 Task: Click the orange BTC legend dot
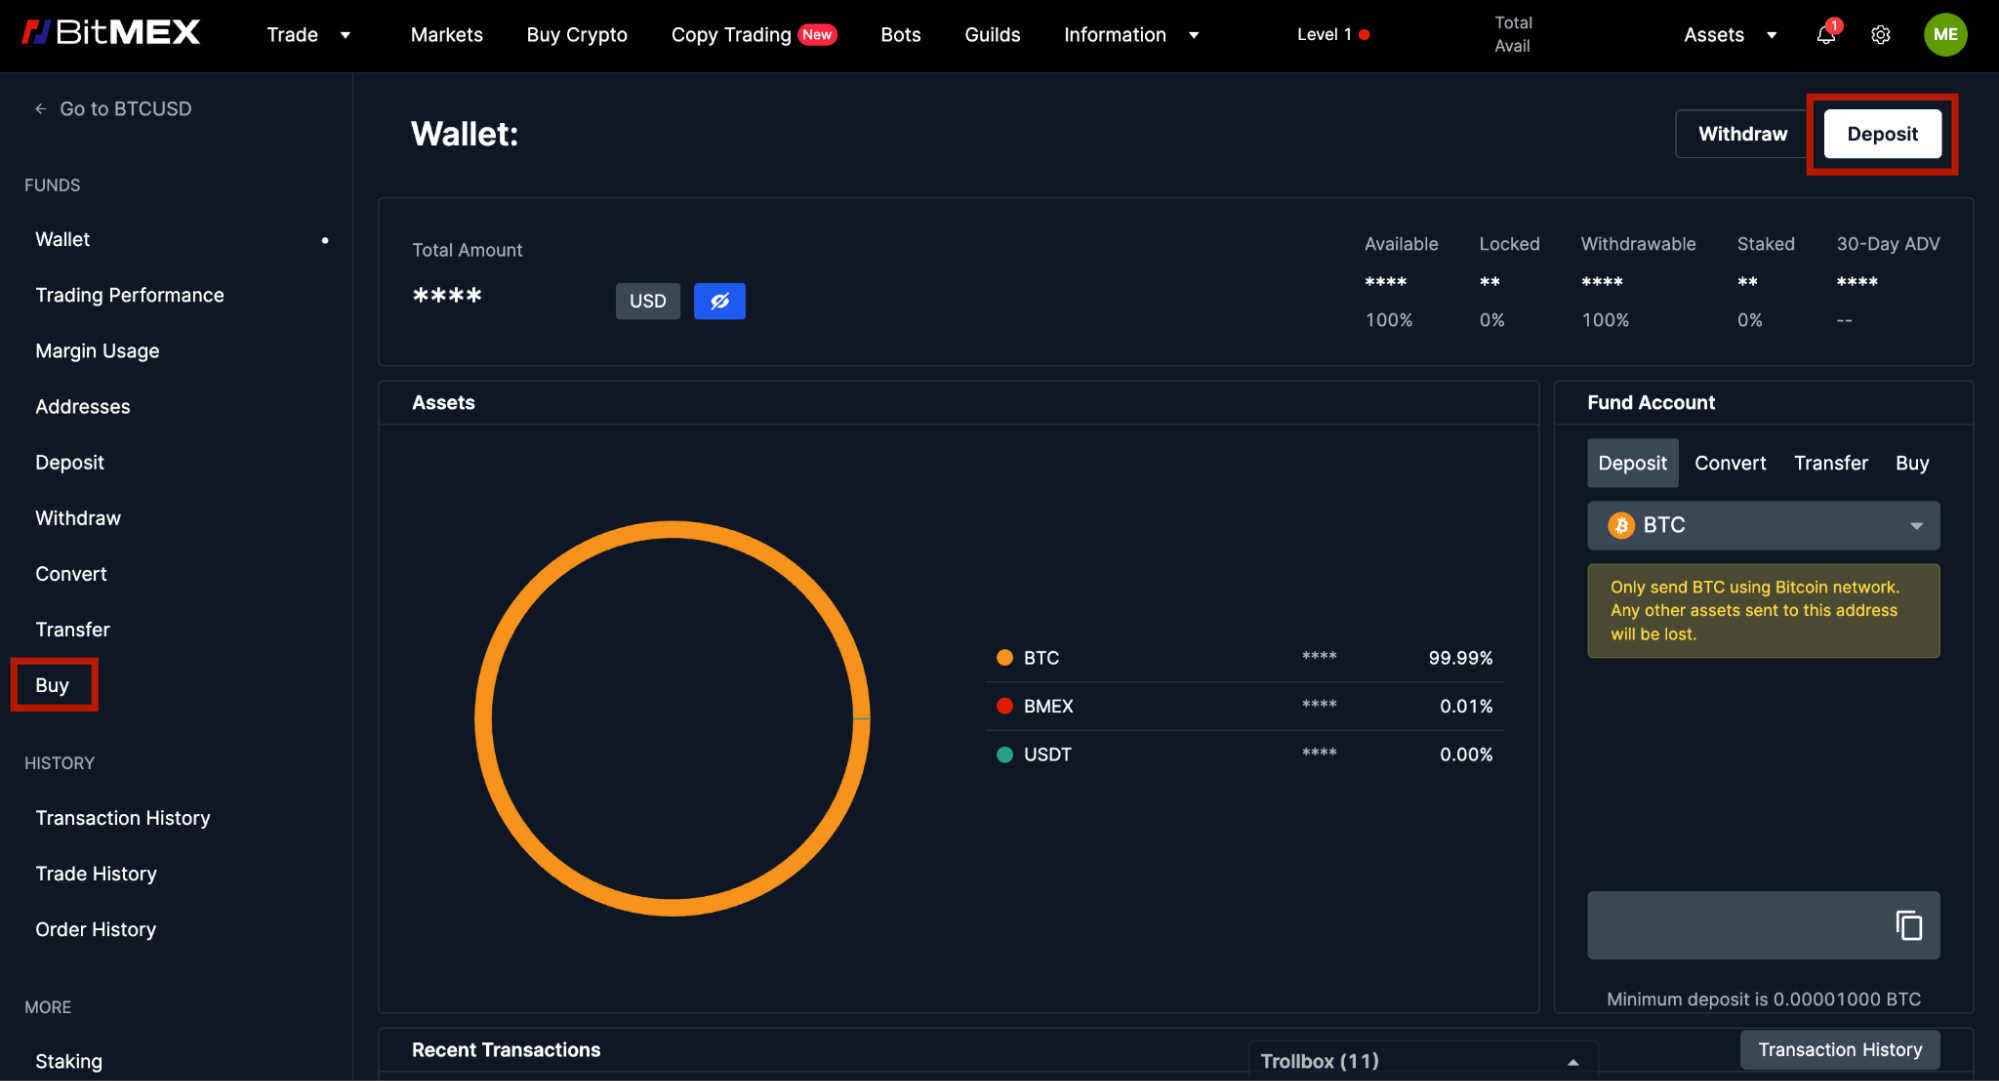pos(1004,658)
